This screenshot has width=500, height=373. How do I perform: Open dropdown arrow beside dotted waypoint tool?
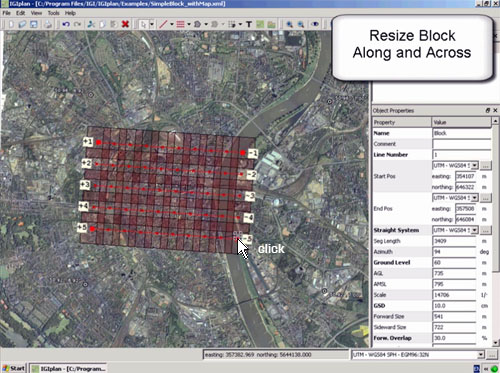pos(240,24)
